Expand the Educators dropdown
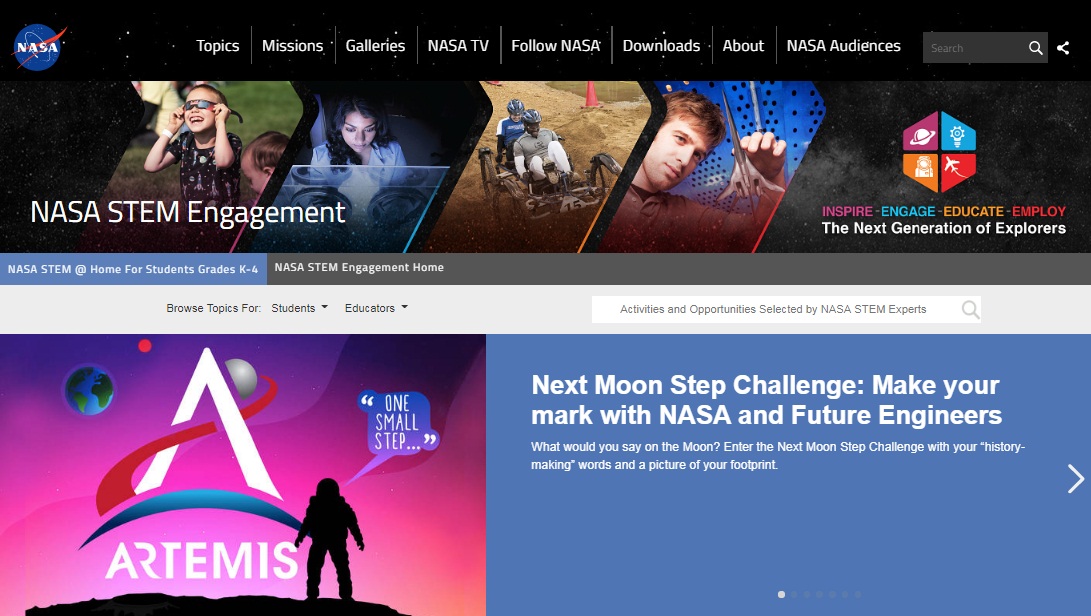The height and width of the screenshot is (616, 1091). click(x=376, y=308)
